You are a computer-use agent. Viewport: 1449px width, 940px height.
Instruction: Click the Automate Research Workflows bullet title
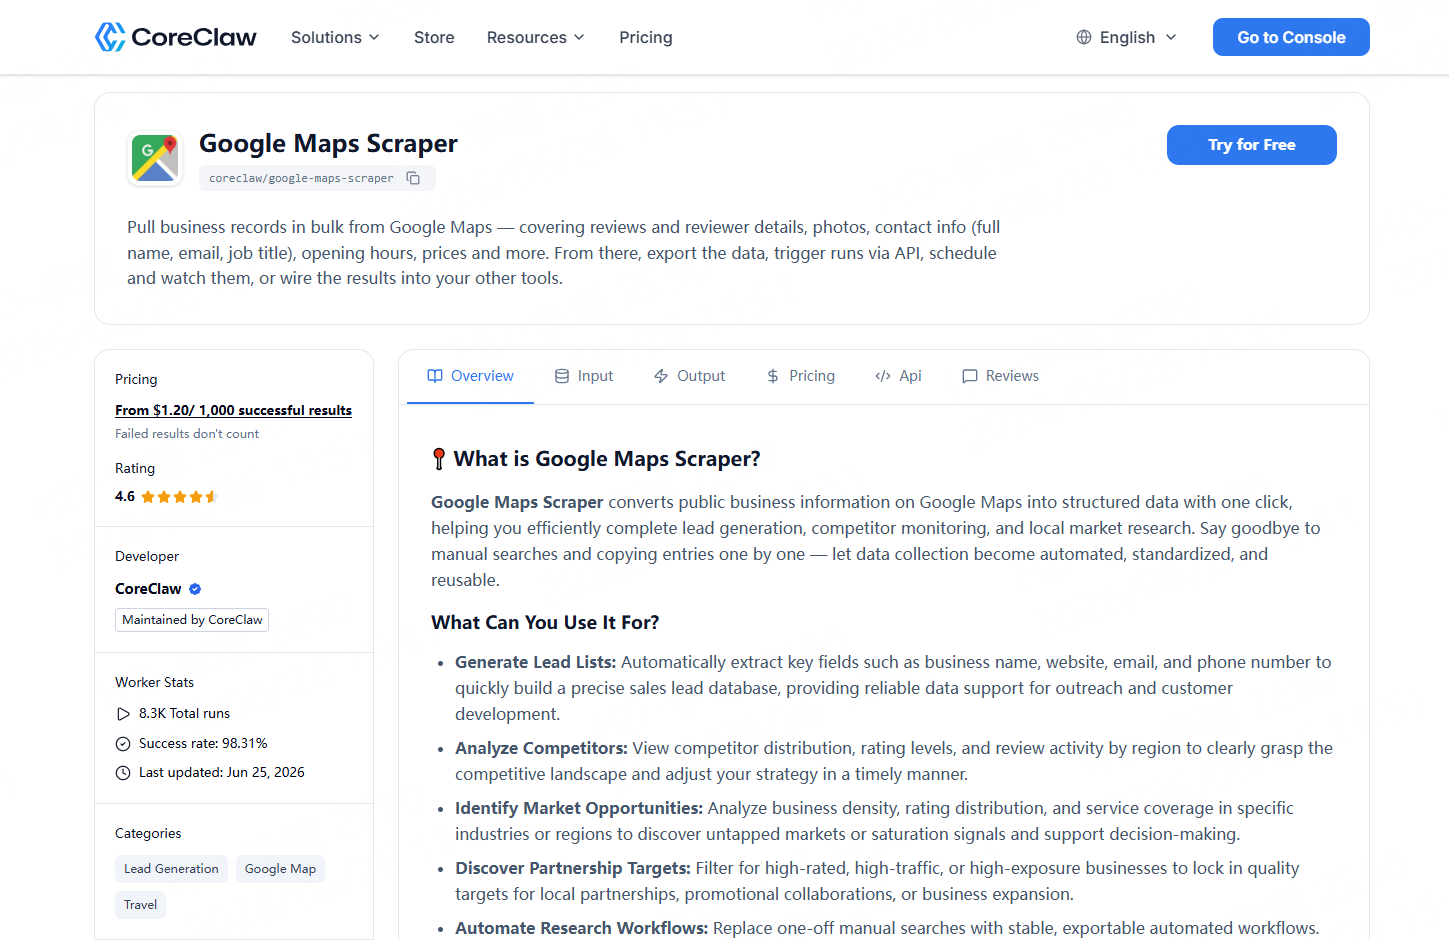click(x=582, y=928)
